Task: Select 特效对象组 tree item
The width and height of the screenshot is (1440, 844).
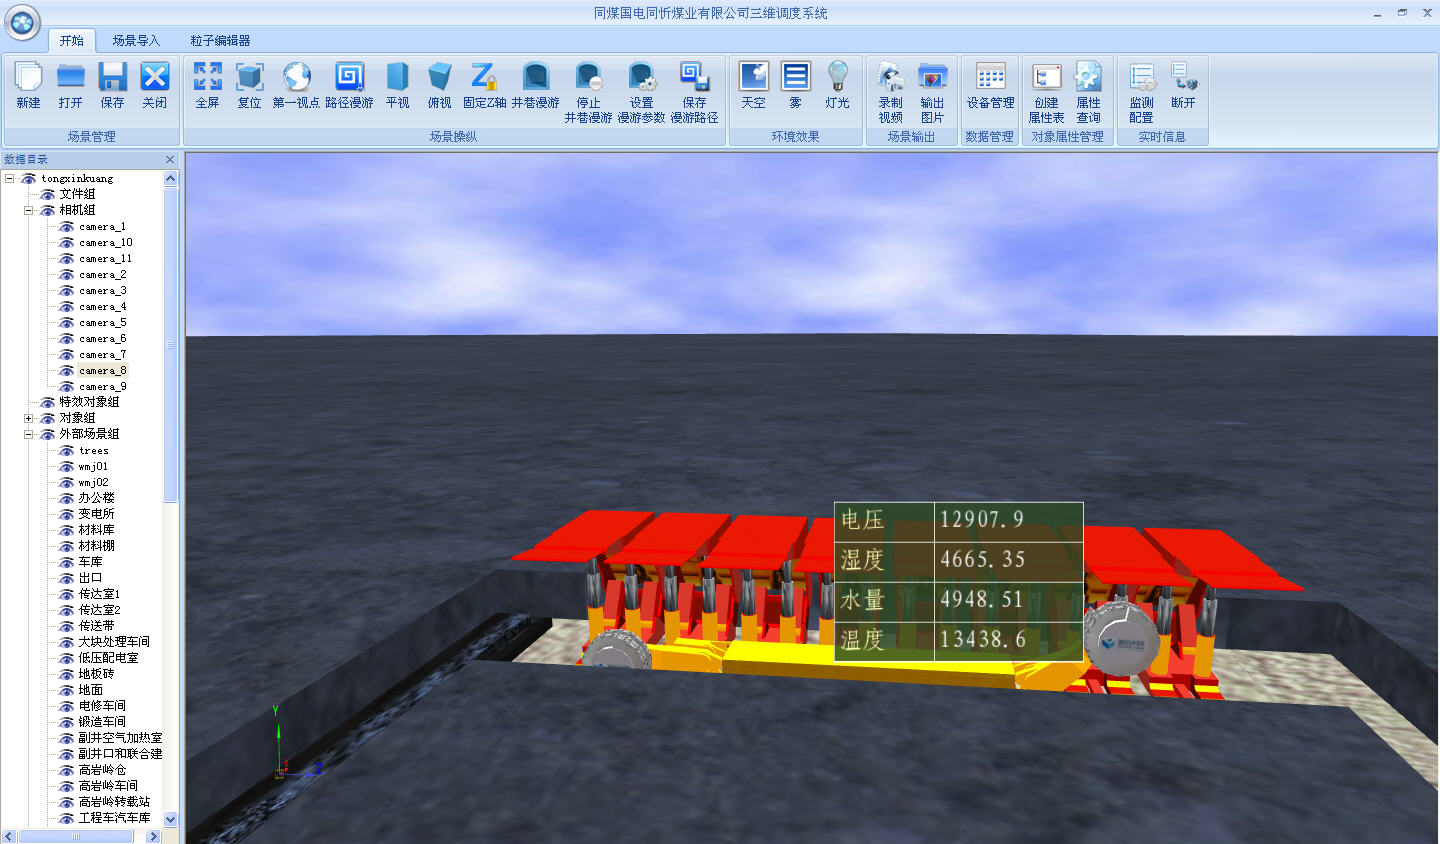Action: click(89, 402)
